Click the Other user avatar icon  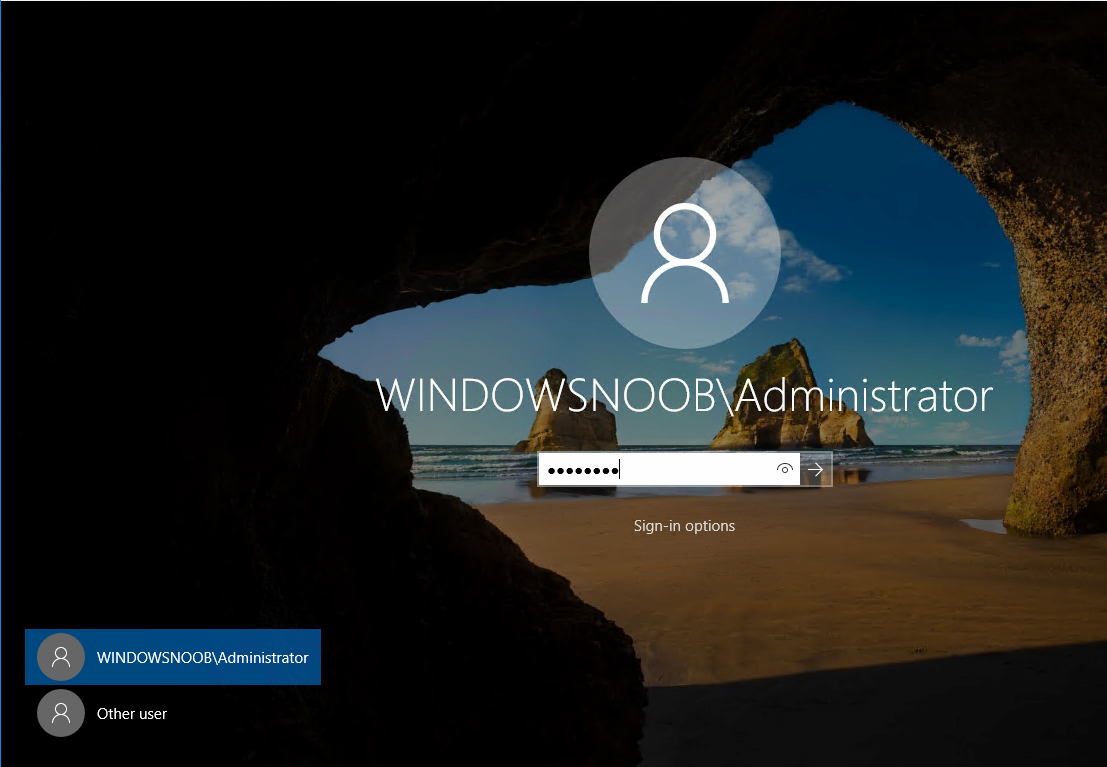pos(61,713)
